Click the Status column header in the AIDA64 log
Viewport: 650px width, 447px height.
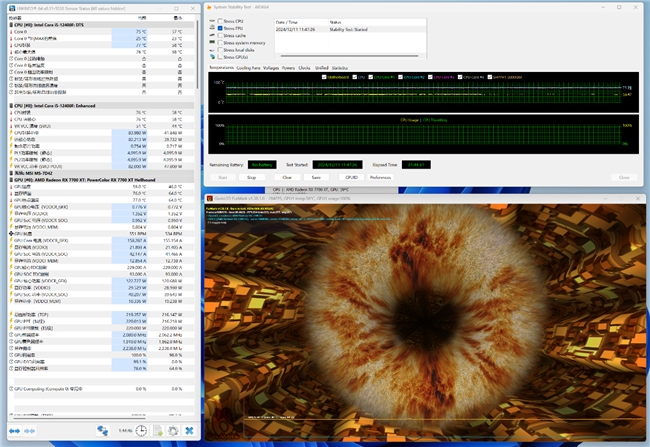coord(377,22)
